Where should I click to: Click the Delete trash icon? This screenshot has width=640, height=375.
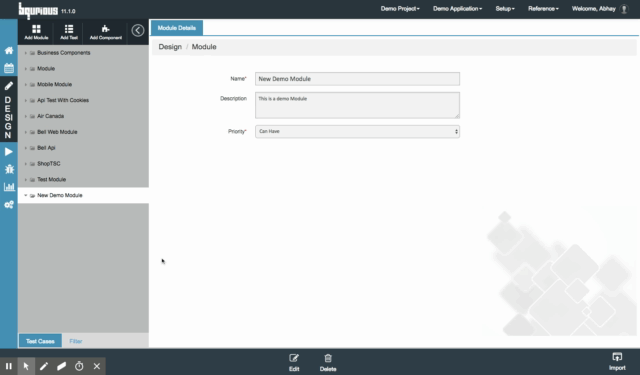328,358
